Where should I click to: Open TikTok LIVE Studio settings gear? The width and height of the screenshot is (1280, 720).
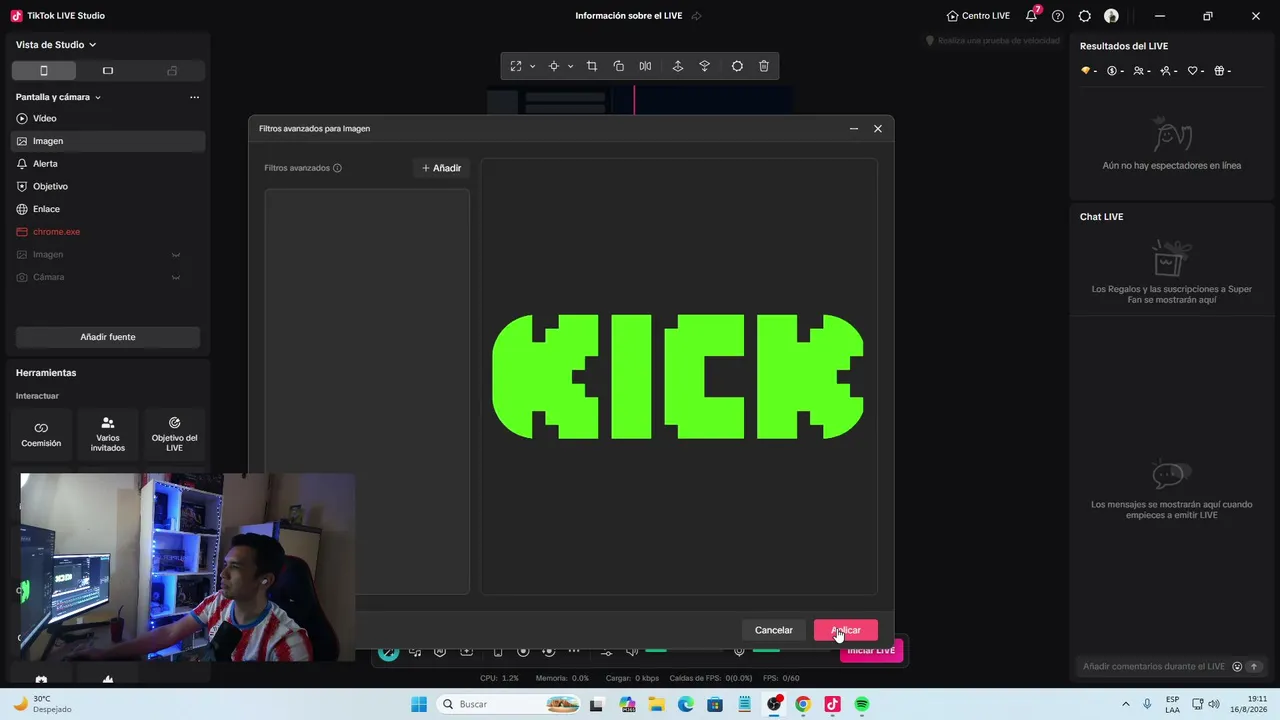pos(1084,16)
